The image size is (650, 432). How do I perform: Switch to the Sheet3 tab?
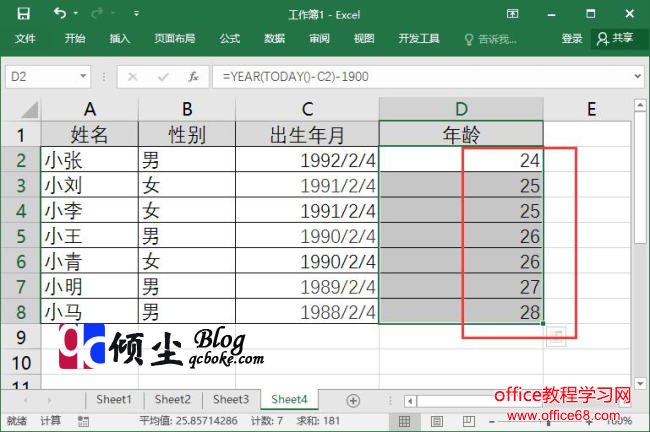coord(231,400)
